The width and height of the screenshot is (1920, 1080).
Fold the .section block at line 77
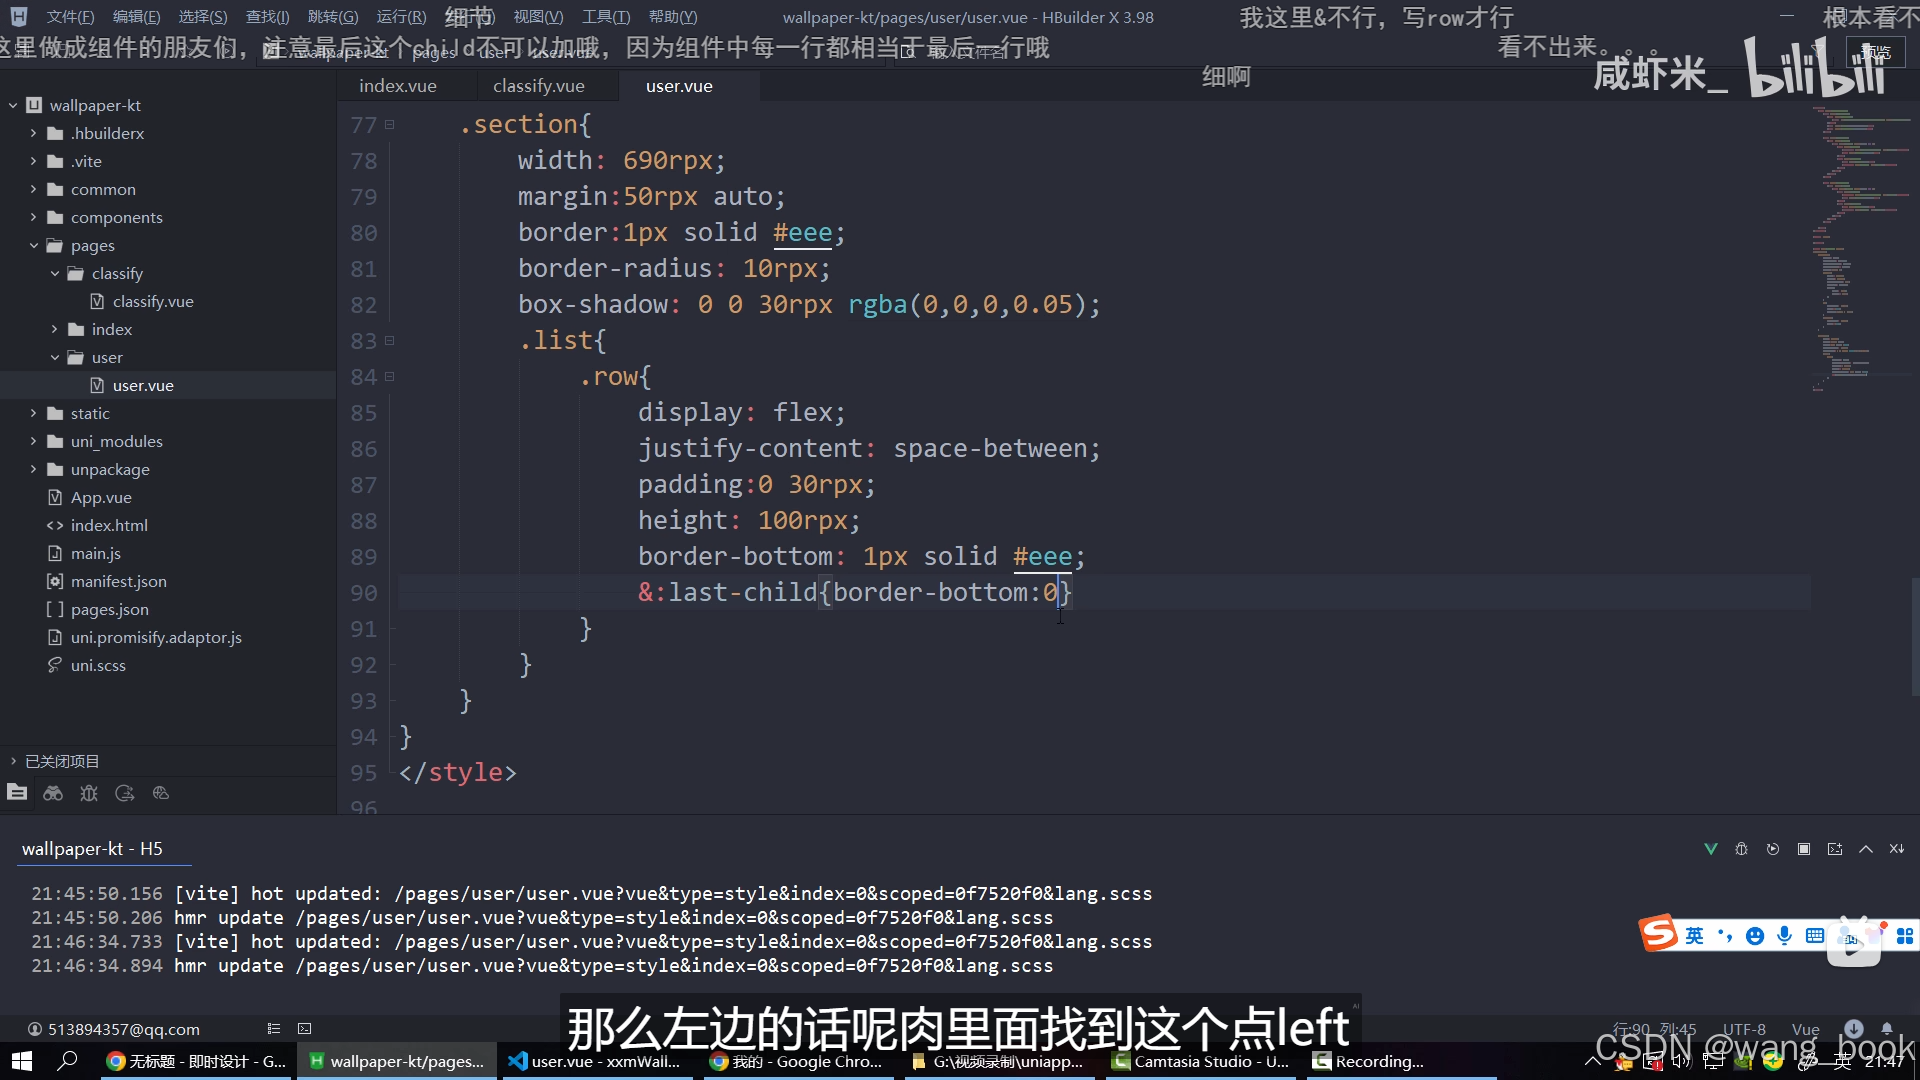(x=390, y=125)
